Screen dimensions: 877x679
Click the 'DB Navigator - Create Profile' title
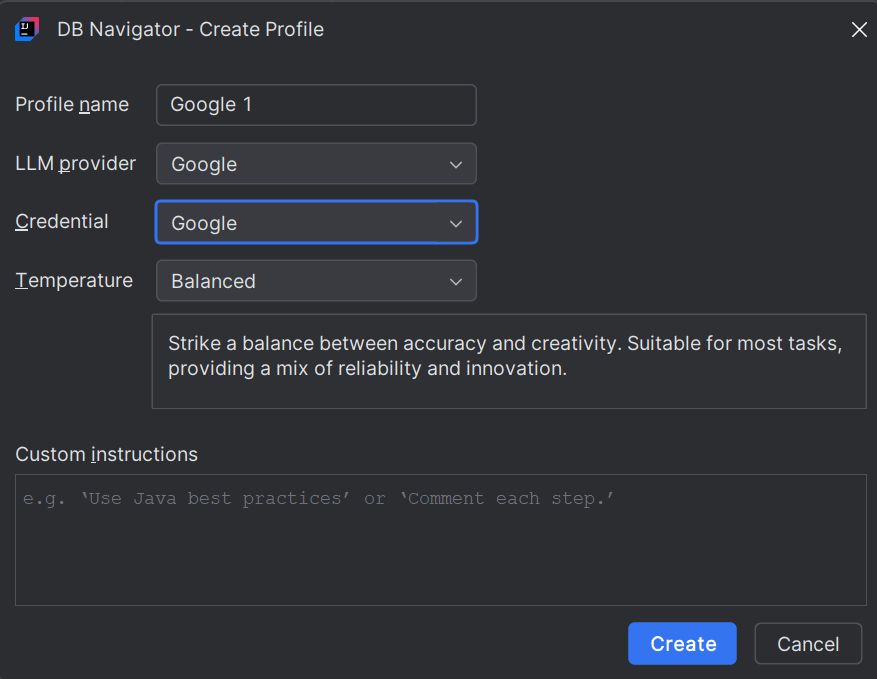tap(190, 29)
